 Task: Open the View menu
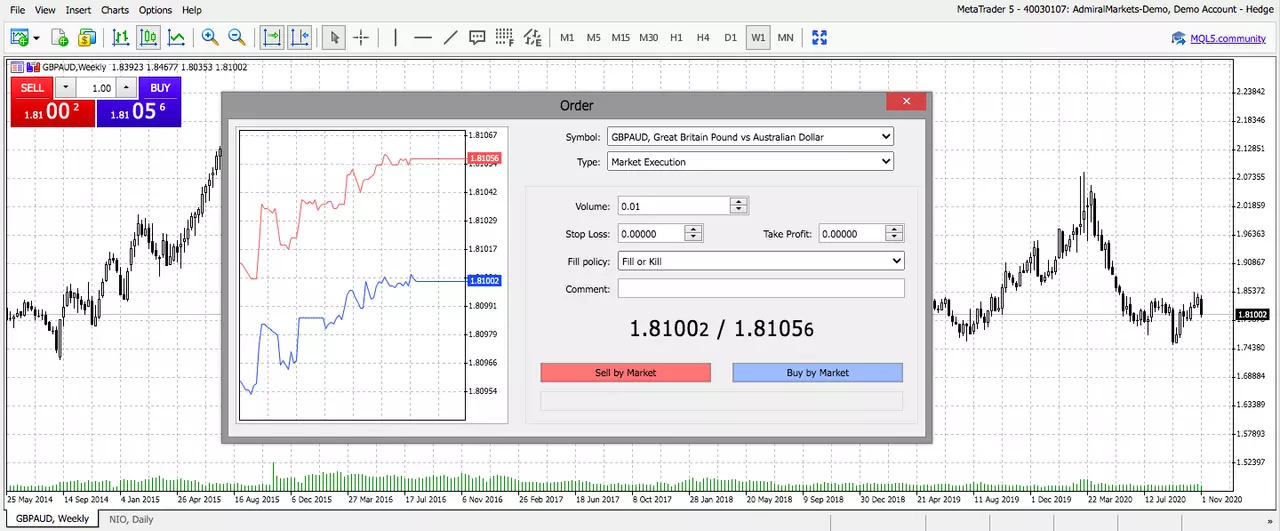(46, 10)
